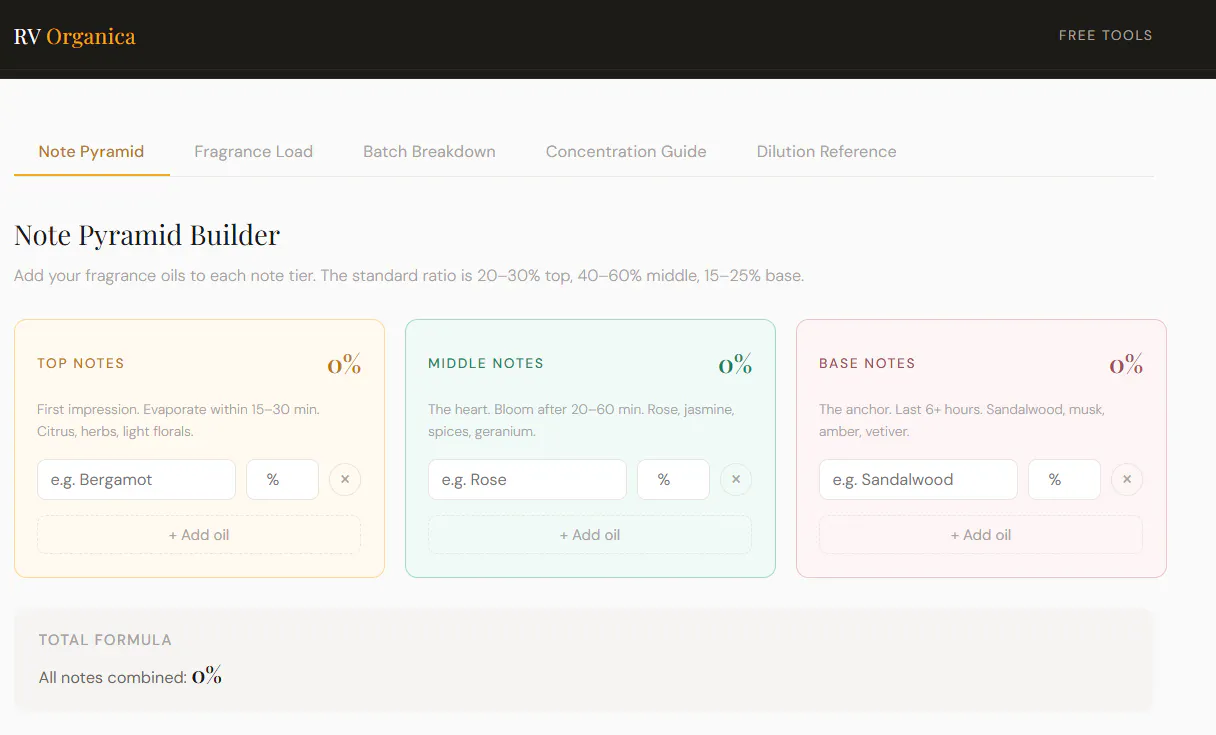Screen dimensions: 1216x735
Task: Remove the Rose oil row
Action: (x=736, y=480)
